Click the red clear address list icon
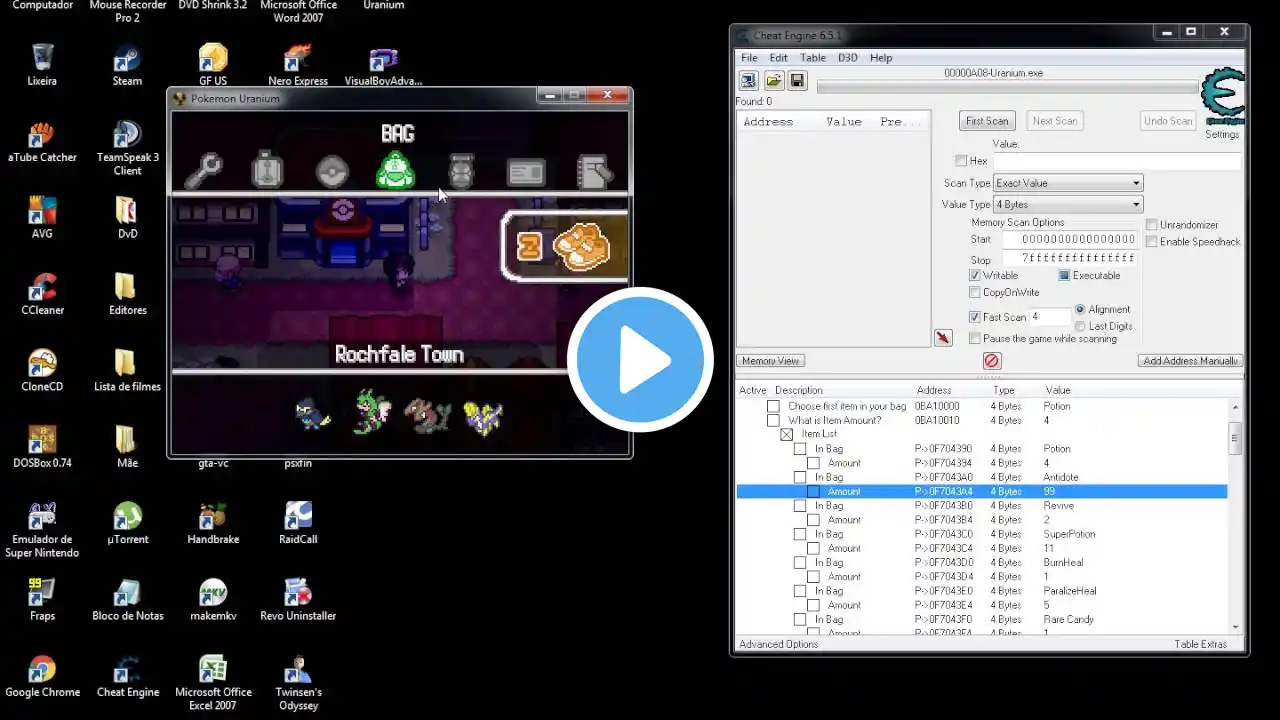Image resolution: width=1280 pixels, height=720 pixels. click(x=991, y=361)
